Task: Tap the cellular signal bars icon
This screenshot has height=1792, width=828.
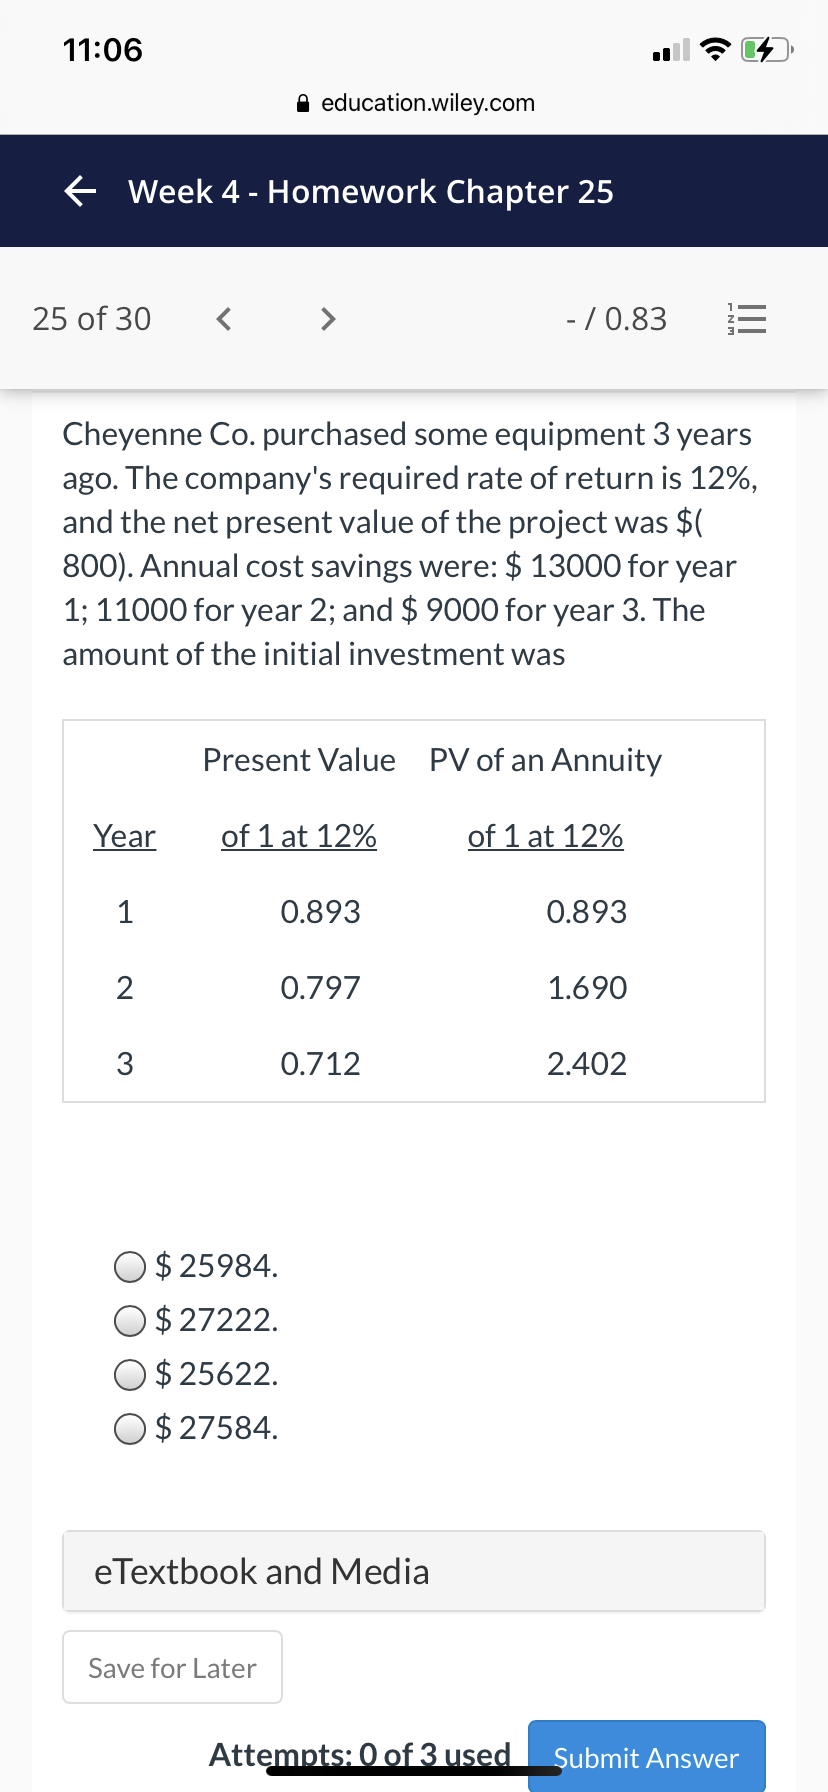Action: click(671, 50)
